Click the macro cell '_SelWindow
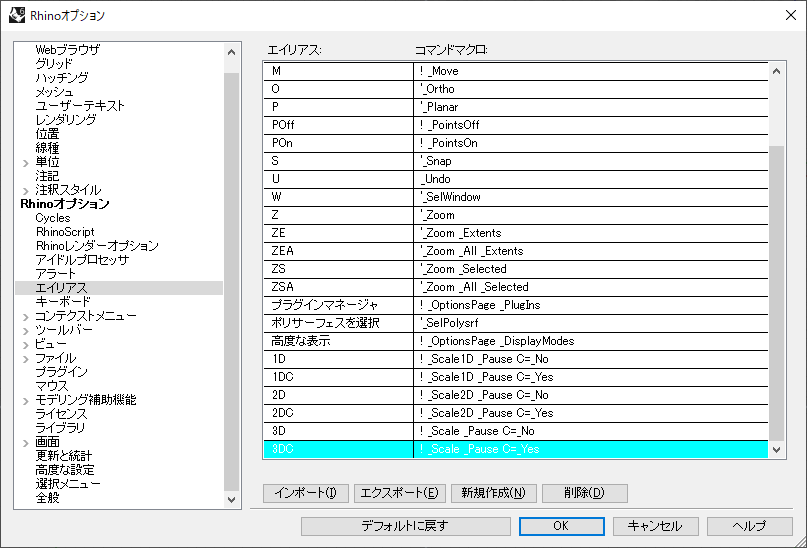This screenshot has height=548, width=807. tap(591, 197)
